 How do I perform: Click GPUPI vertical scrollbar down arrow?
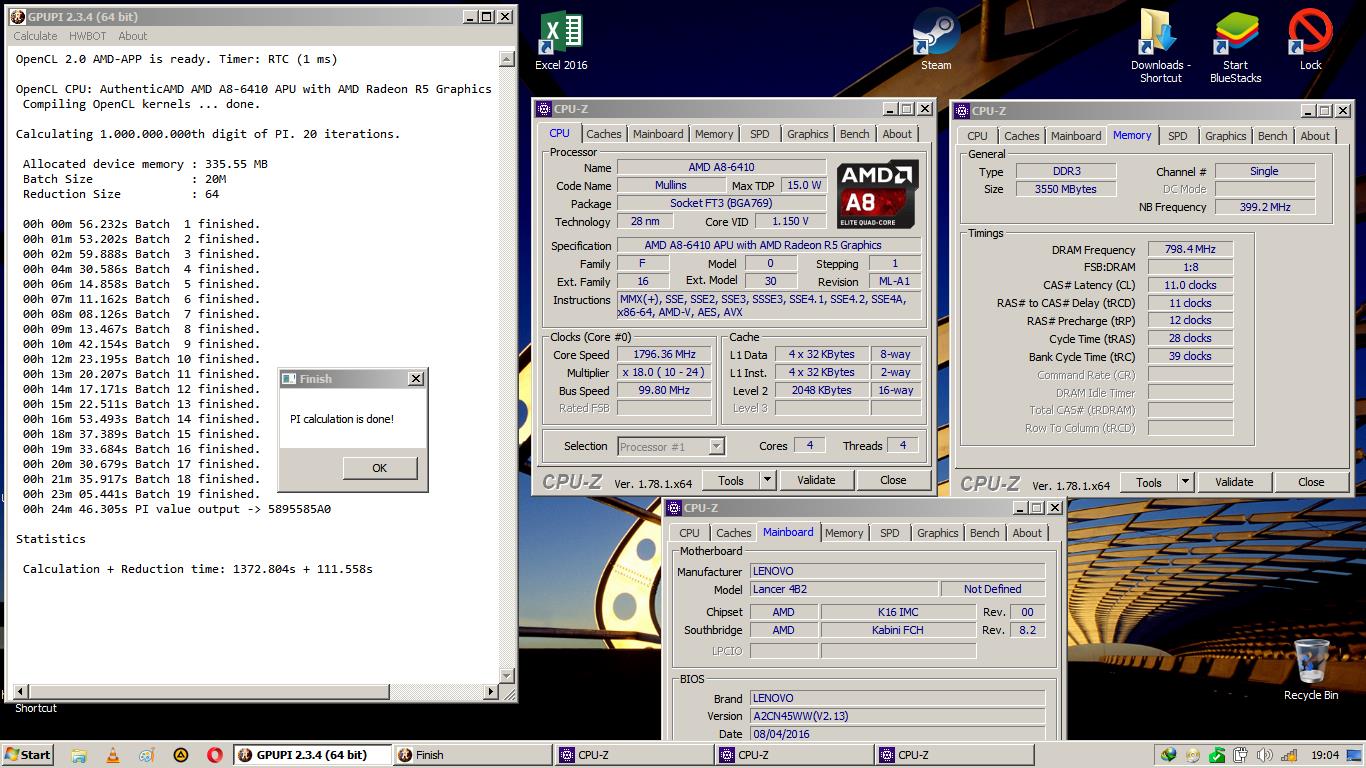pyautogui.click(x=507, y=676)
